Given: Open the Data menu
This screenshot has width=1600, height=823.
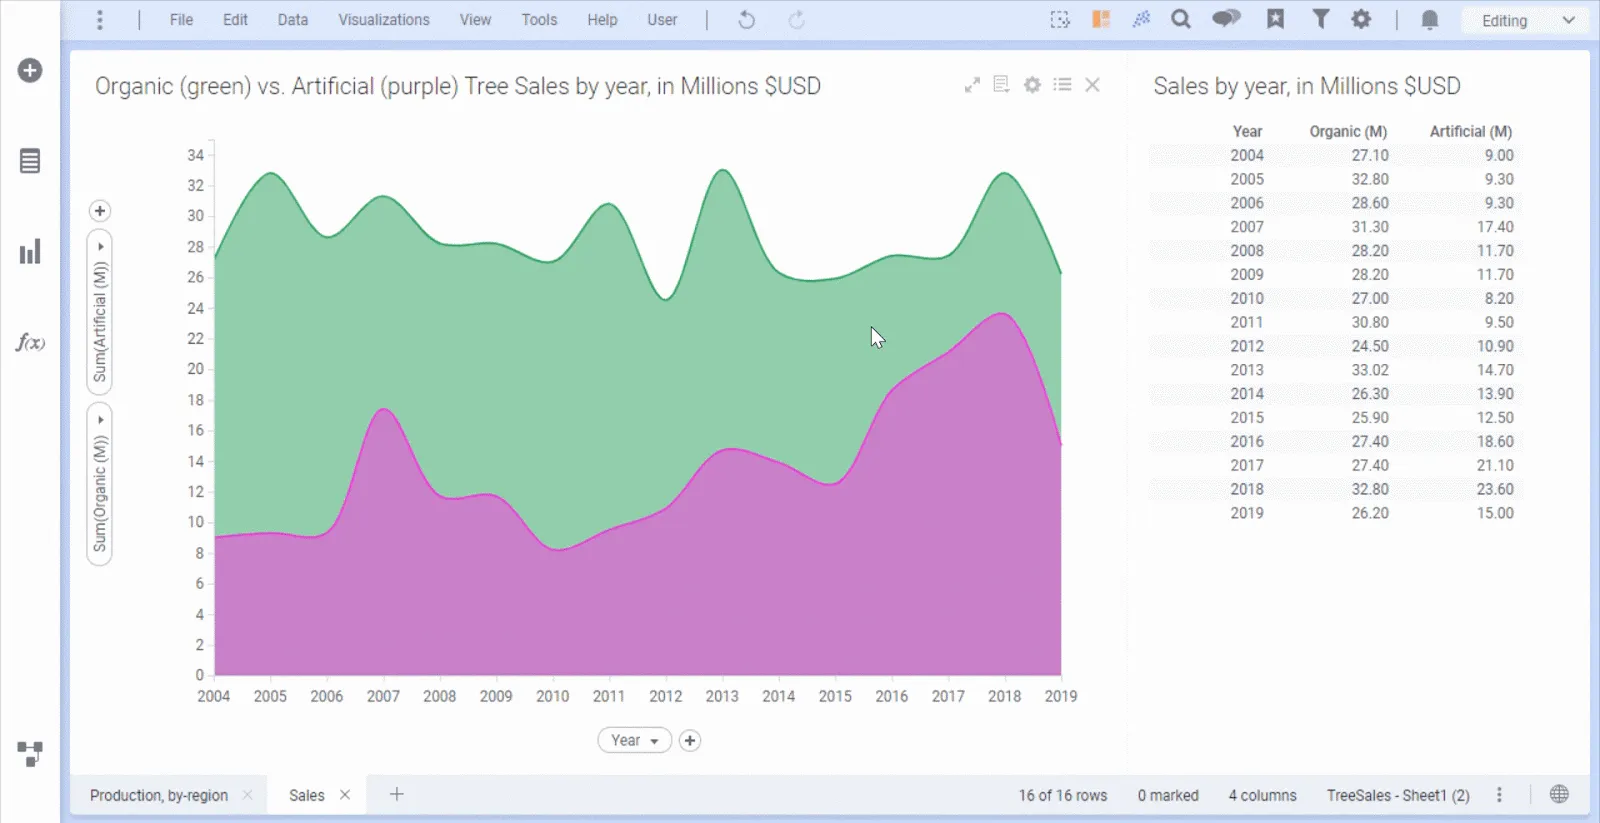Looking at the screenshot, I should [x=293, y=20].
